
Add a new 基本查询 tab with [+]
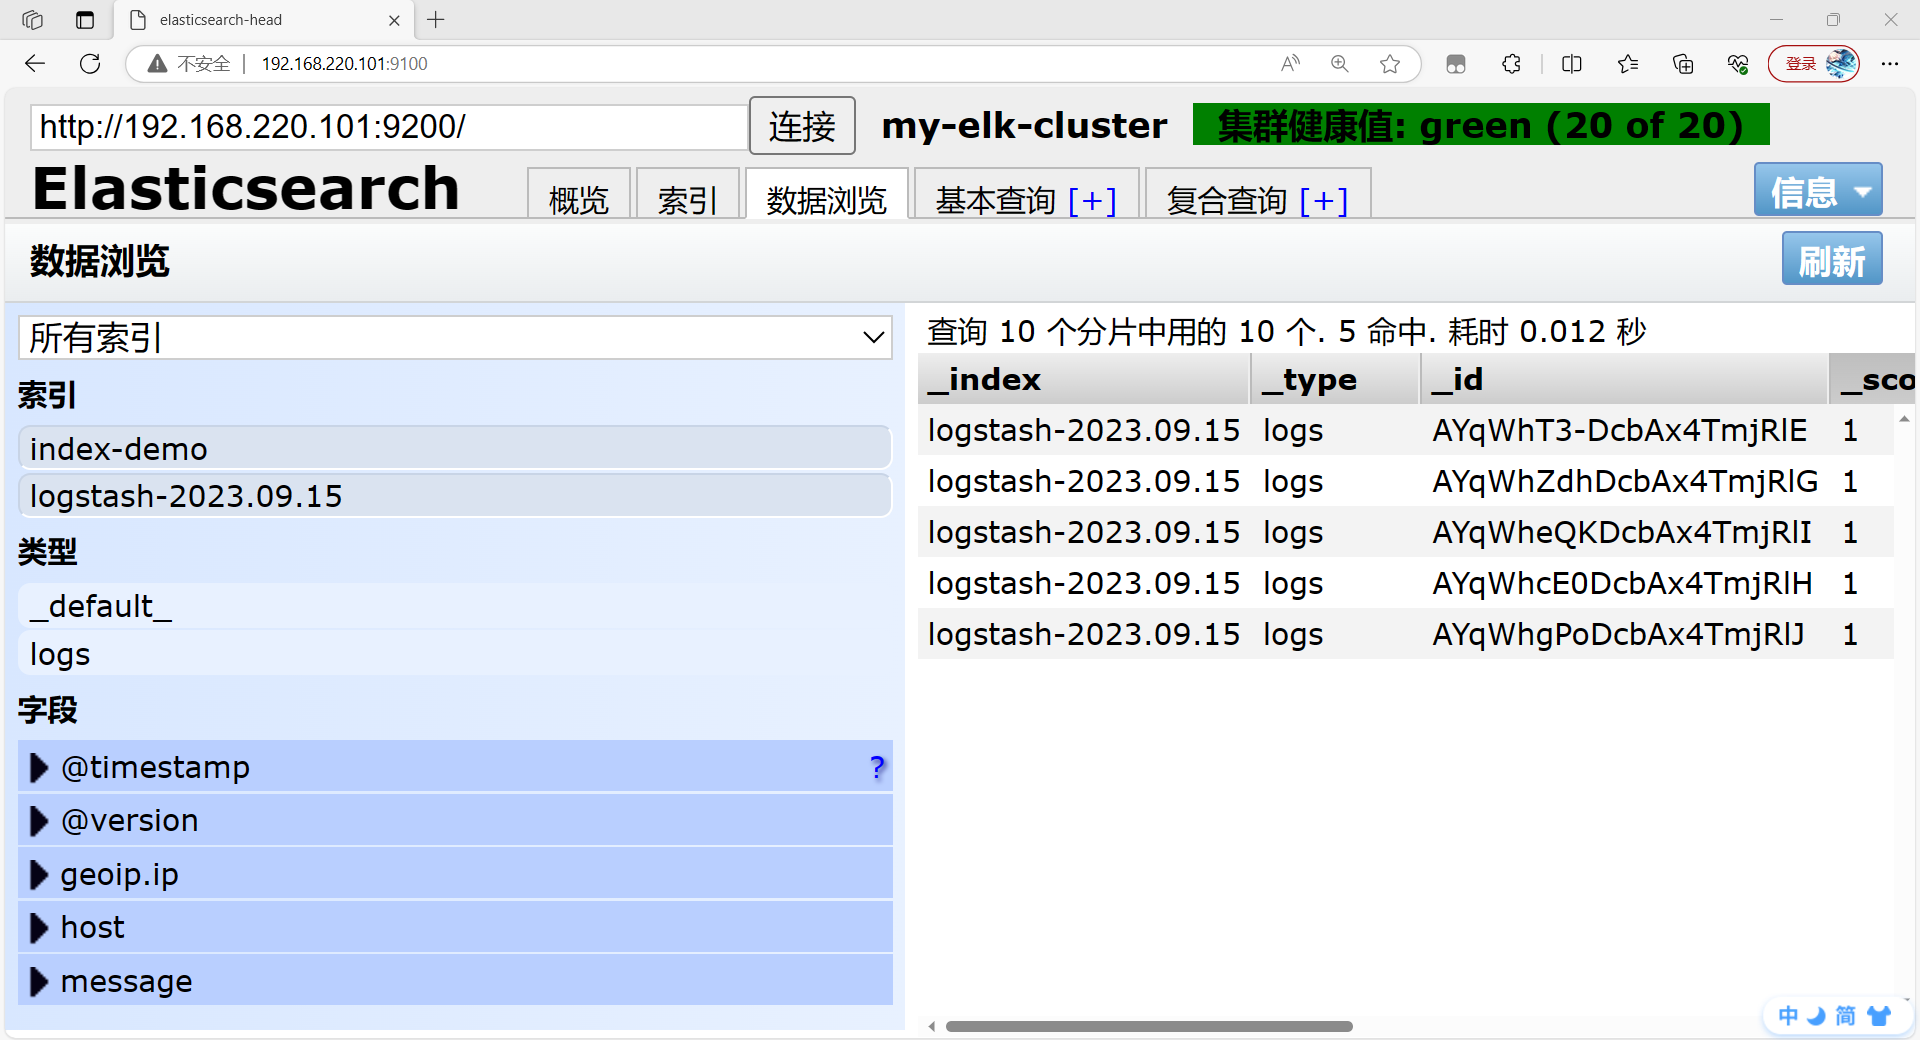click(1092, 201)
